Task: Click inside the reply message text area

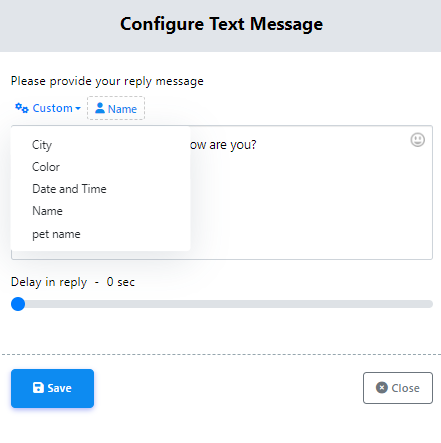Action: (x=310, y=200)
